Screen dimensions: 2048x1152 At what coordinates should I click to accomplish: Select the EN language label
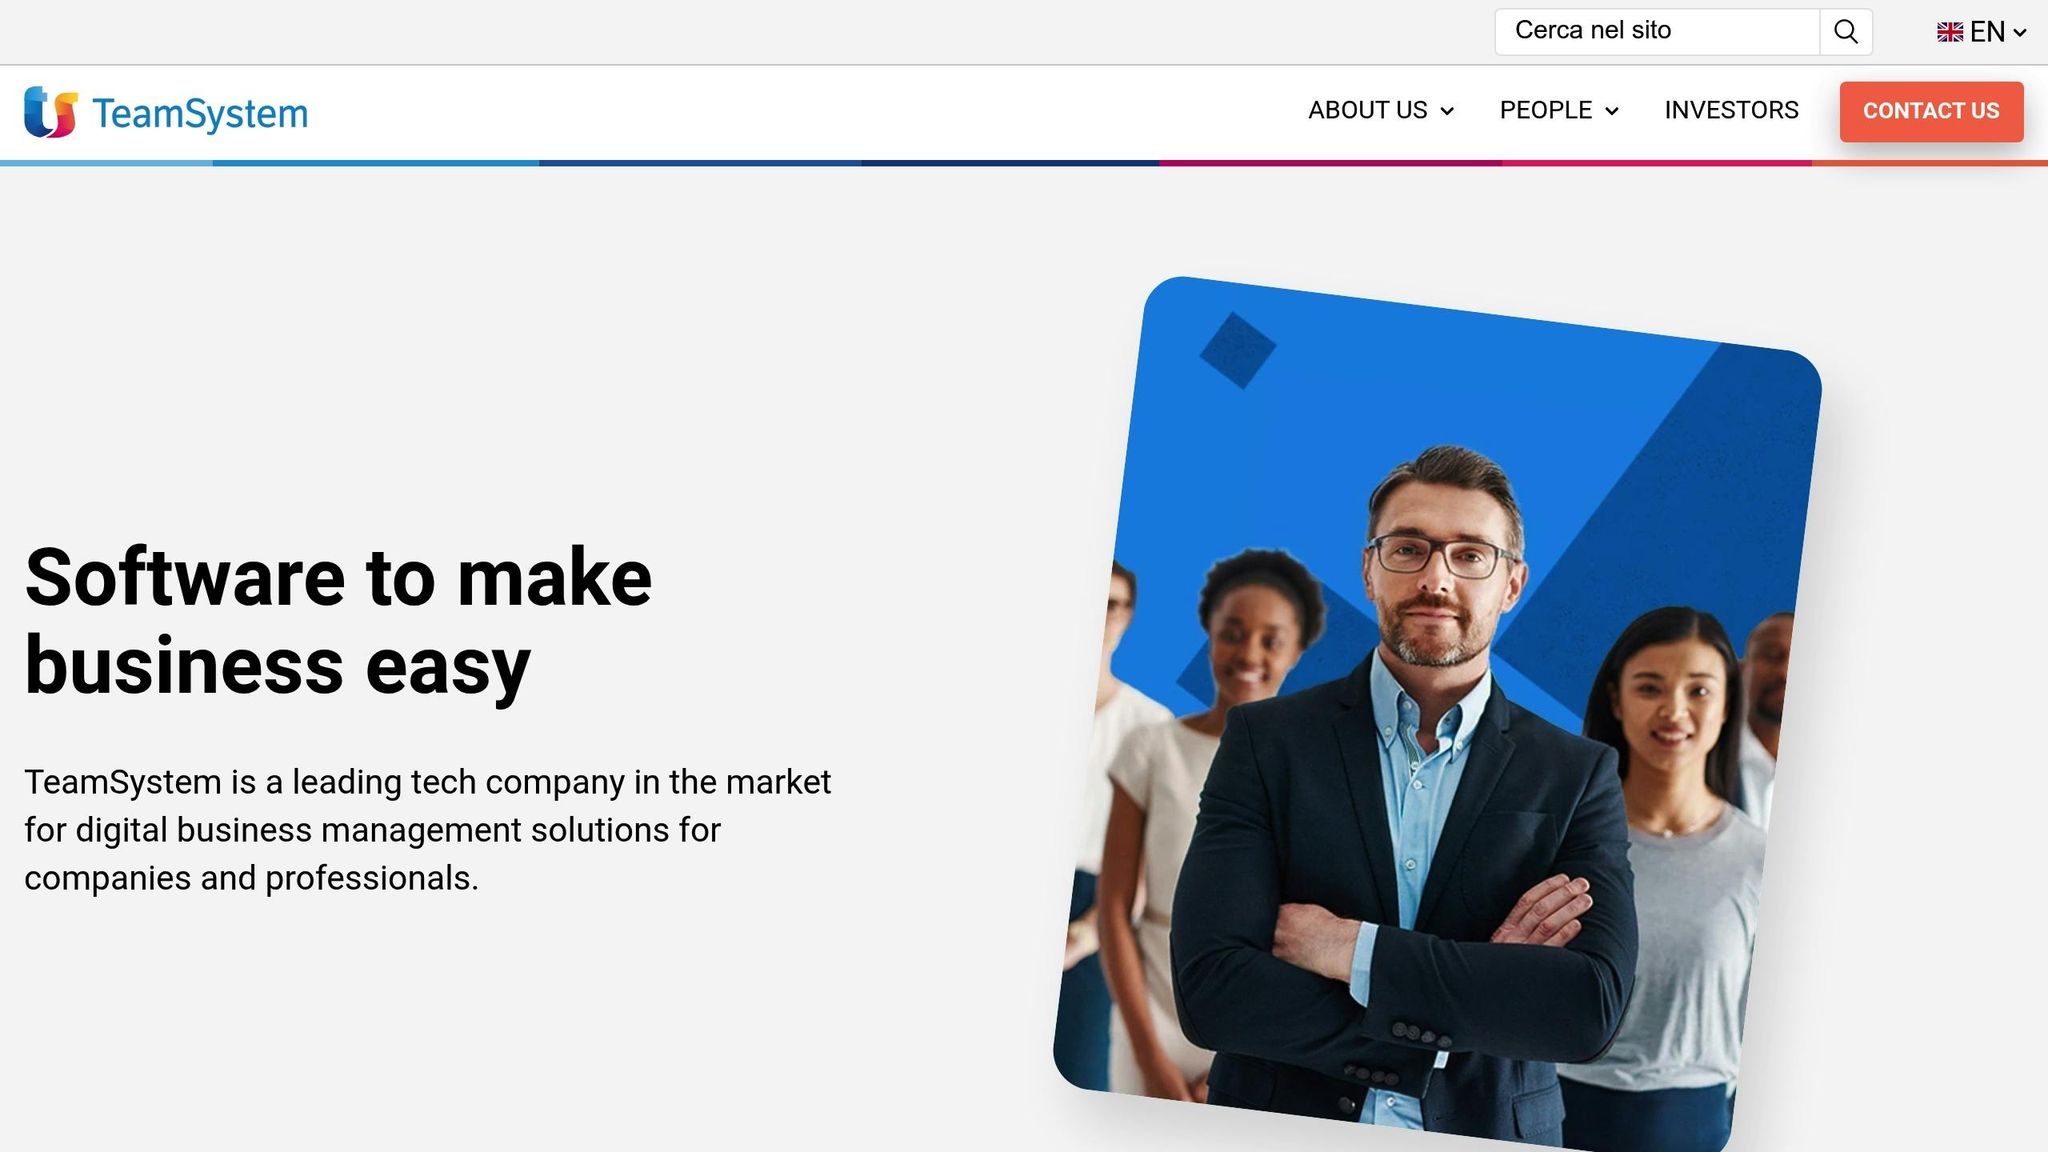(x=1987, y=32)
